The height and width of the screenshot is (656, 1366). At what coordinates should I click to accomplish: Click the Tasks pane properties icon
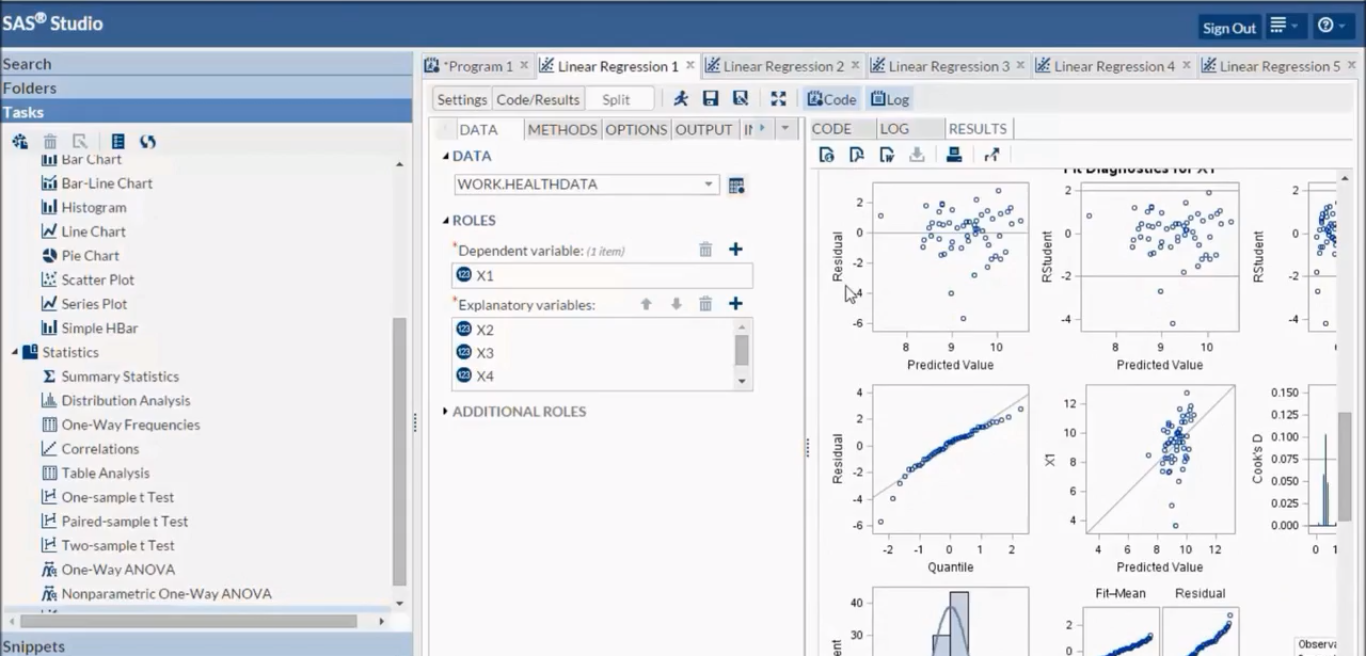[x=117, y=142]
